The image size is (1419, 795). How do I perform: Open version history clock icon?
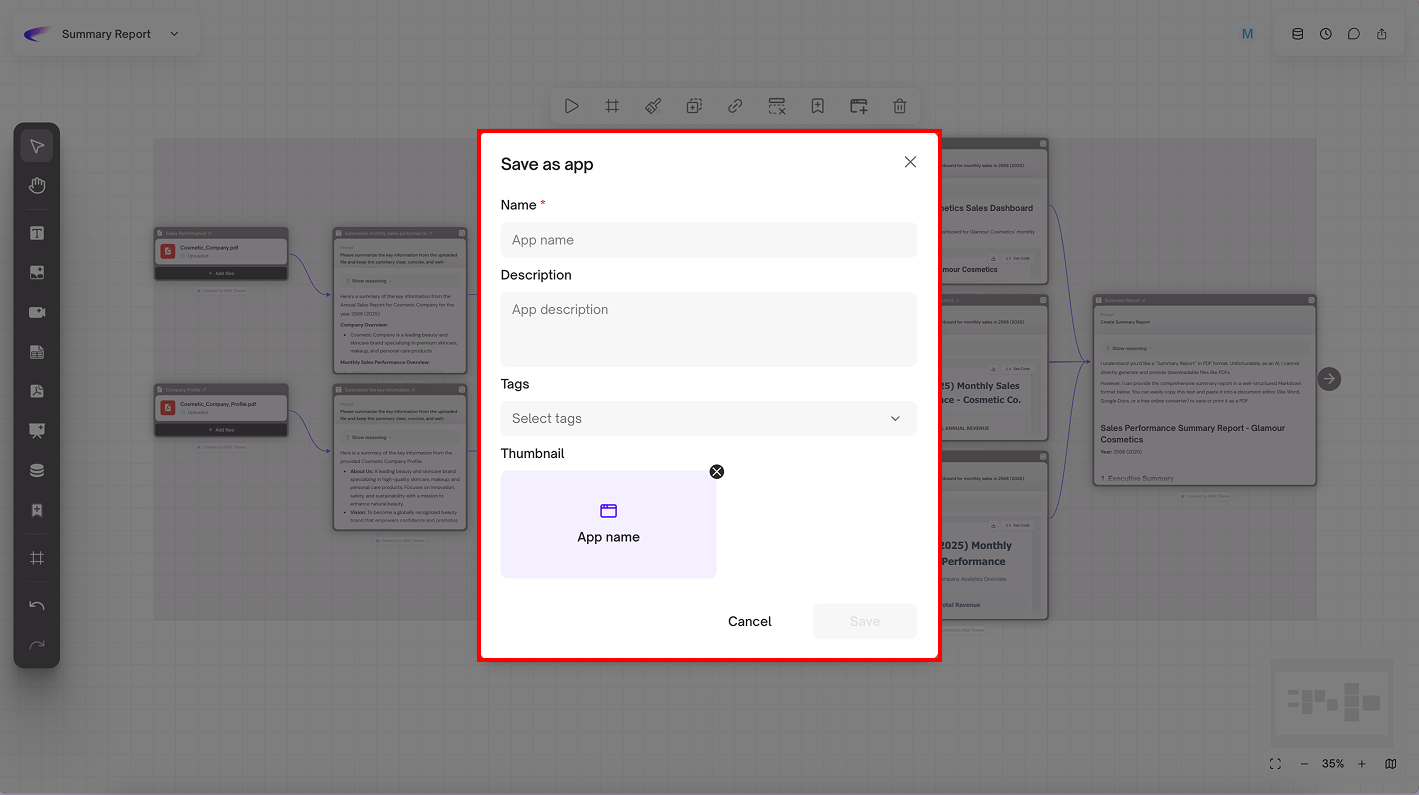[x=1325, y=34]
